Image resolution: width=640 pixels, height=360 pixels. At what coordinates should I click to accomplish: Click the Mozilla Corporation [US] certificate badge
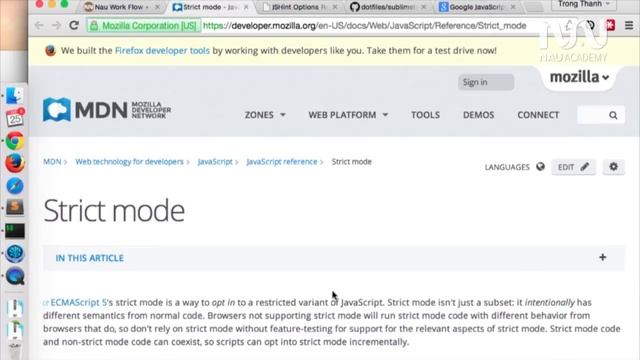click(144, 26)
